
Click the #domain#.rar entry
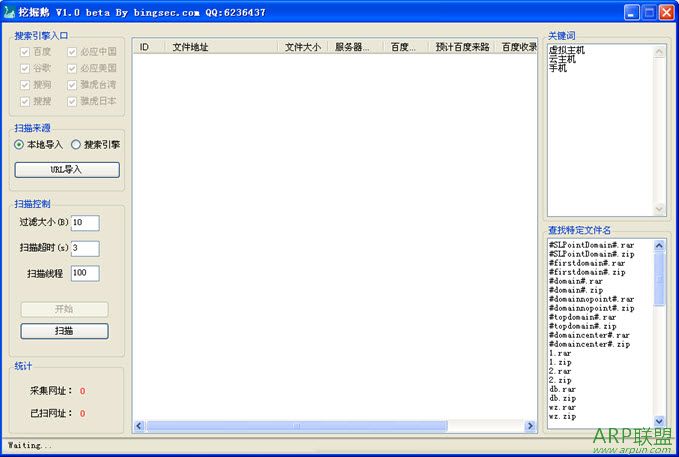[x=576, y=281]
